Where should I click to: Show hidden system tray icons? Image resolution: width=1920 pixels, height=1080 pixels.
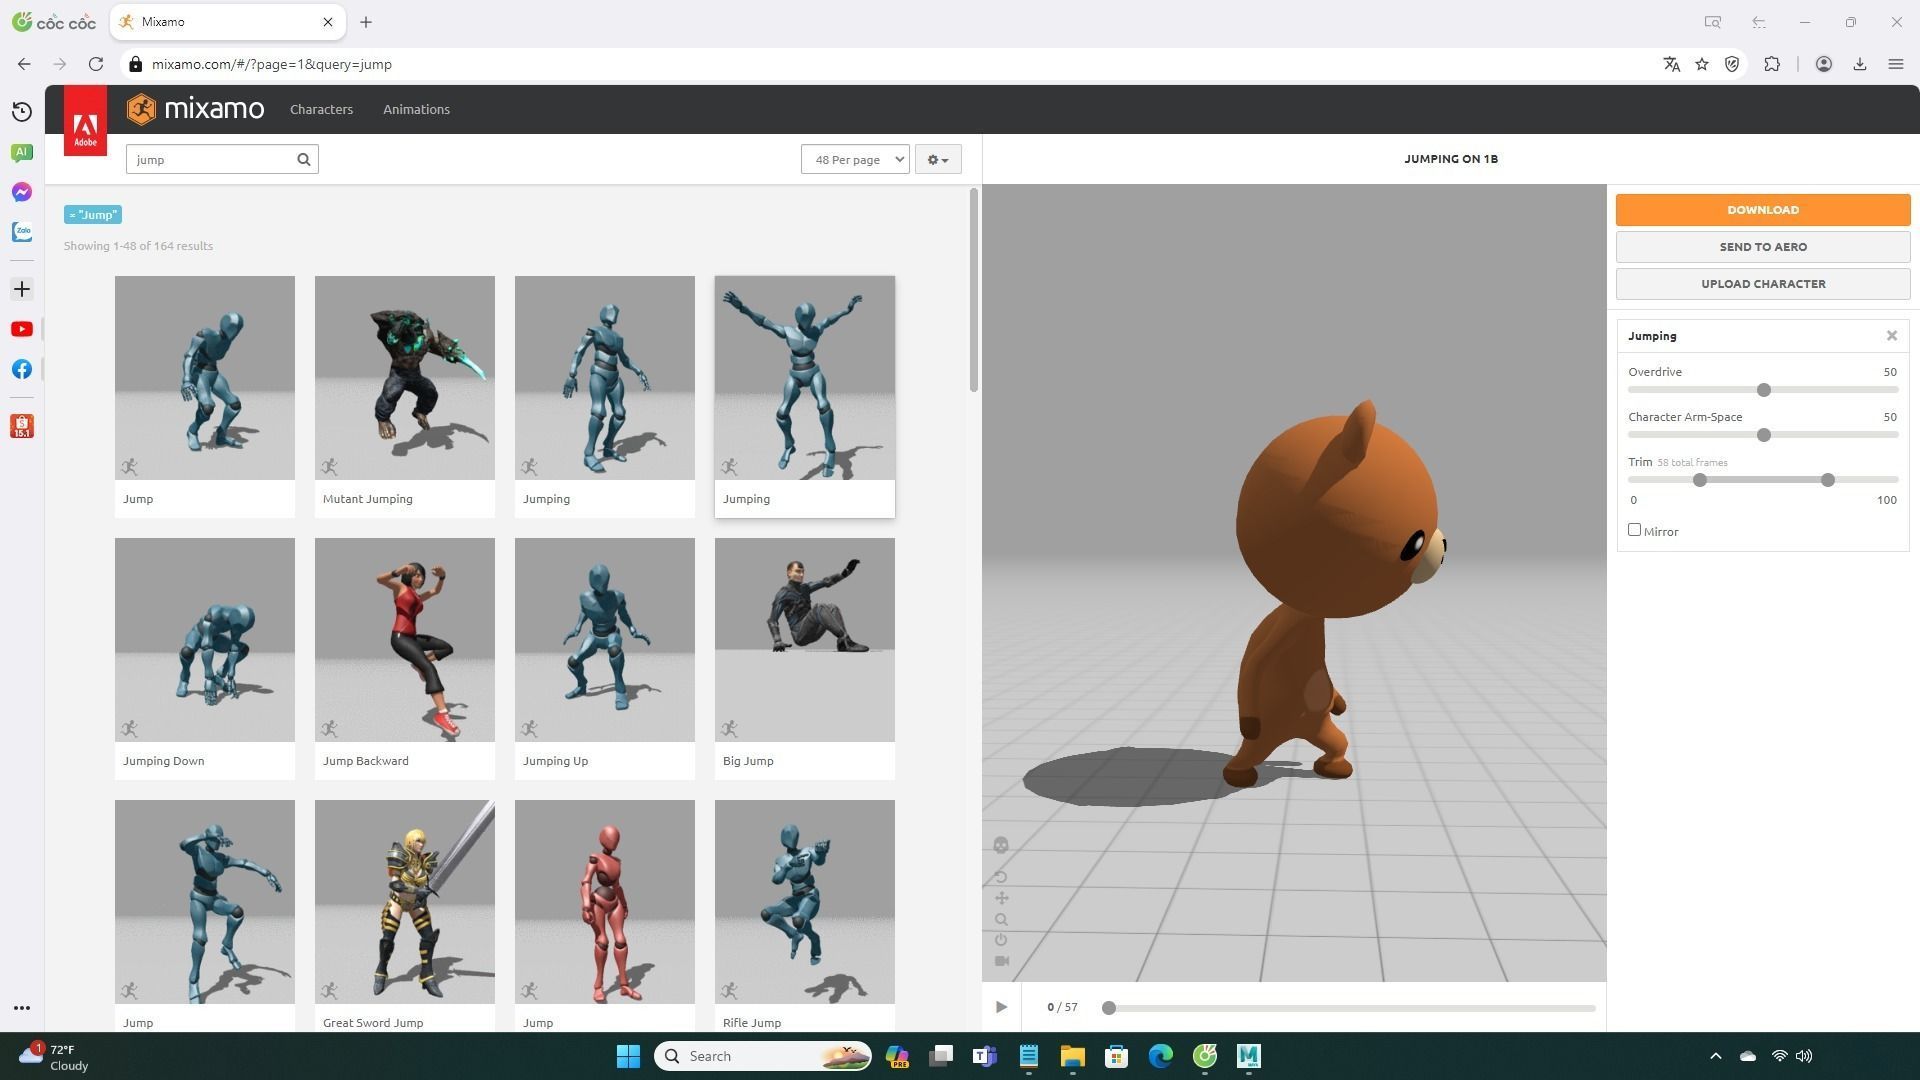[1716, 1056]
